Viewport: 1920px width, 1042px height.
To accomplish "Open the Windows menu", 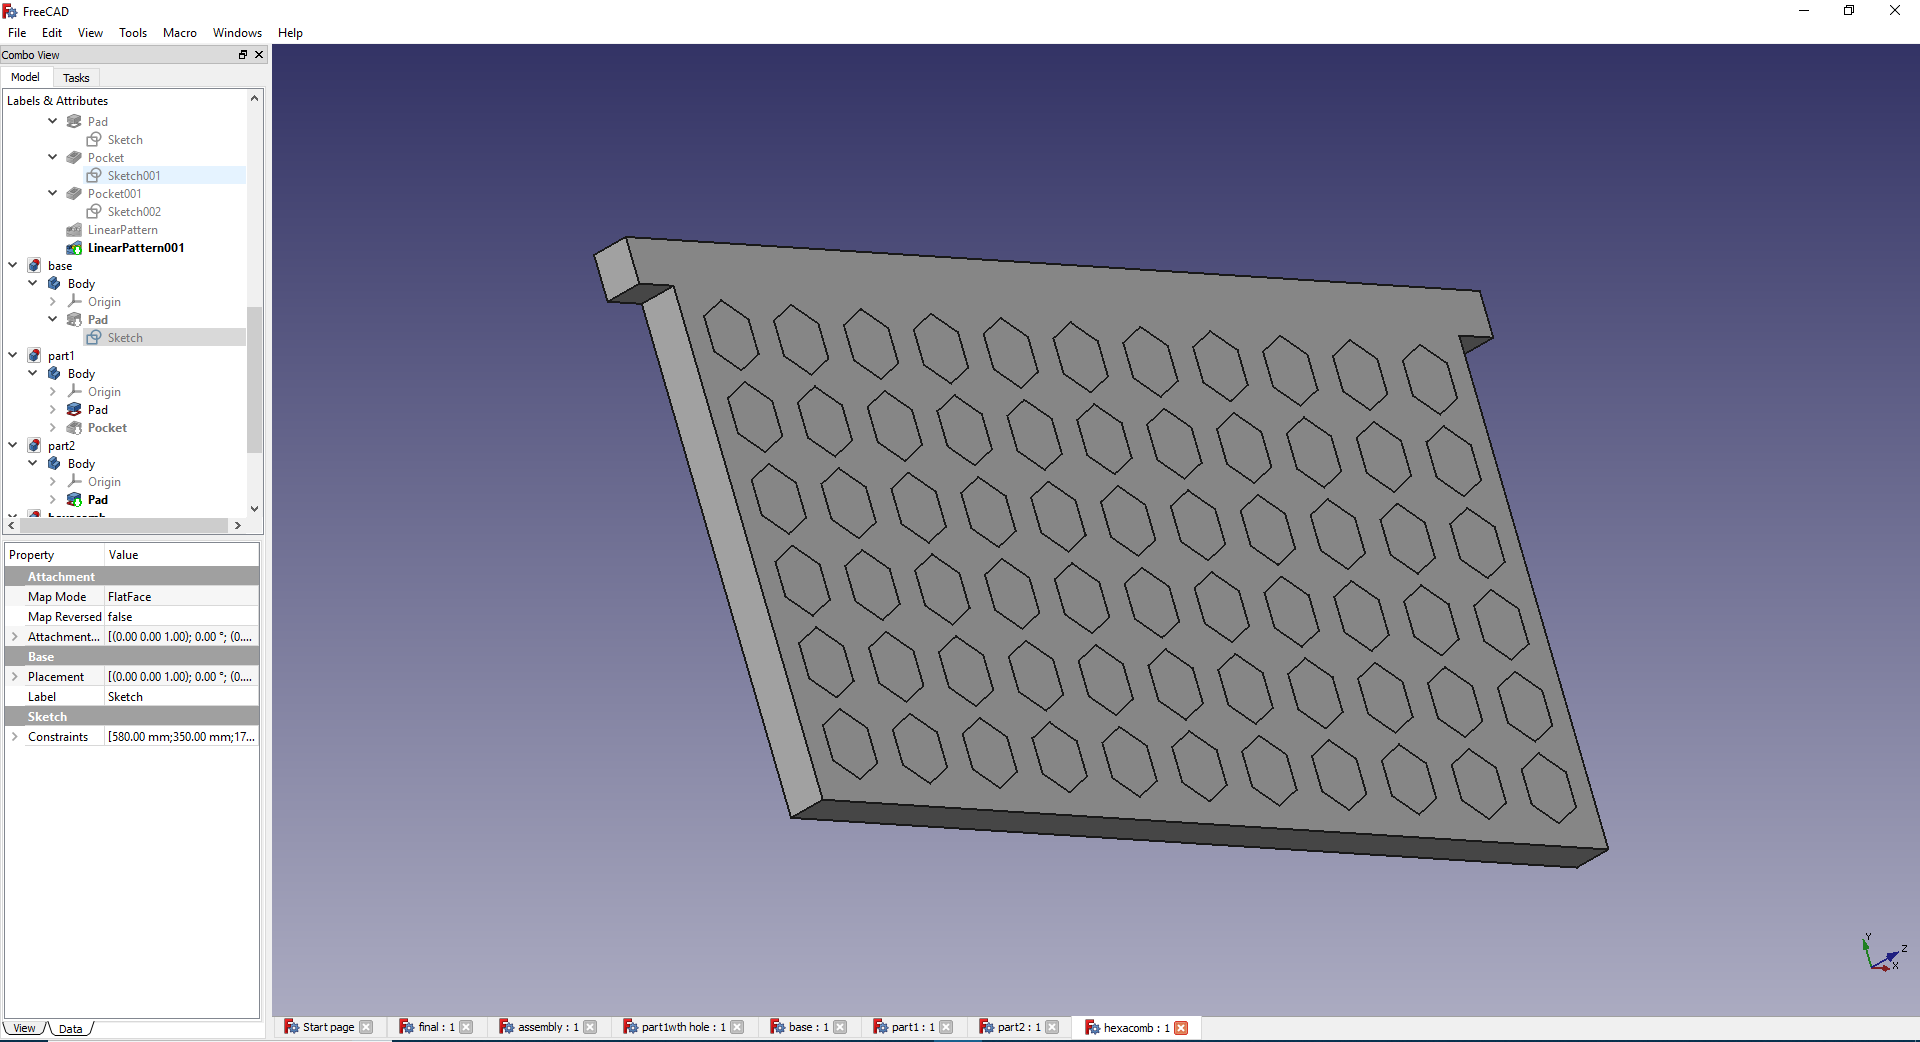I will click(x=237, y=33).
